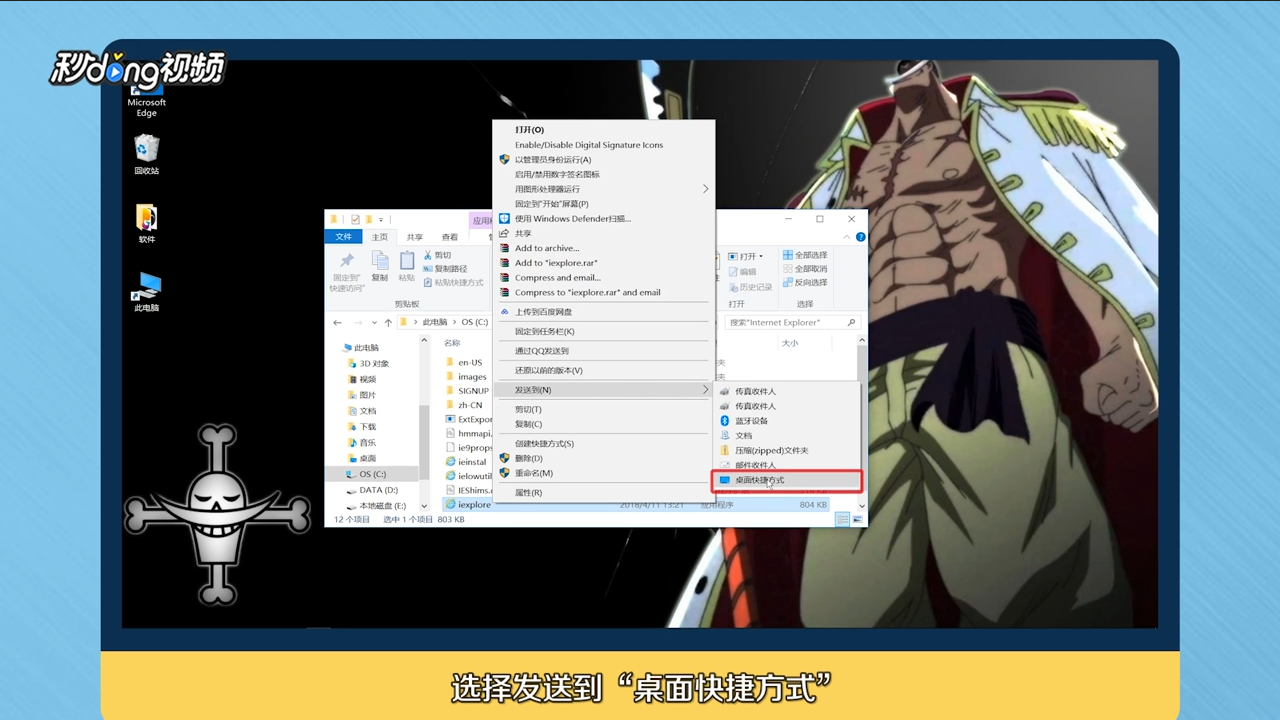
Task: Open the 打开 dropdown arrow in ribbon
Action: point(761,257)
